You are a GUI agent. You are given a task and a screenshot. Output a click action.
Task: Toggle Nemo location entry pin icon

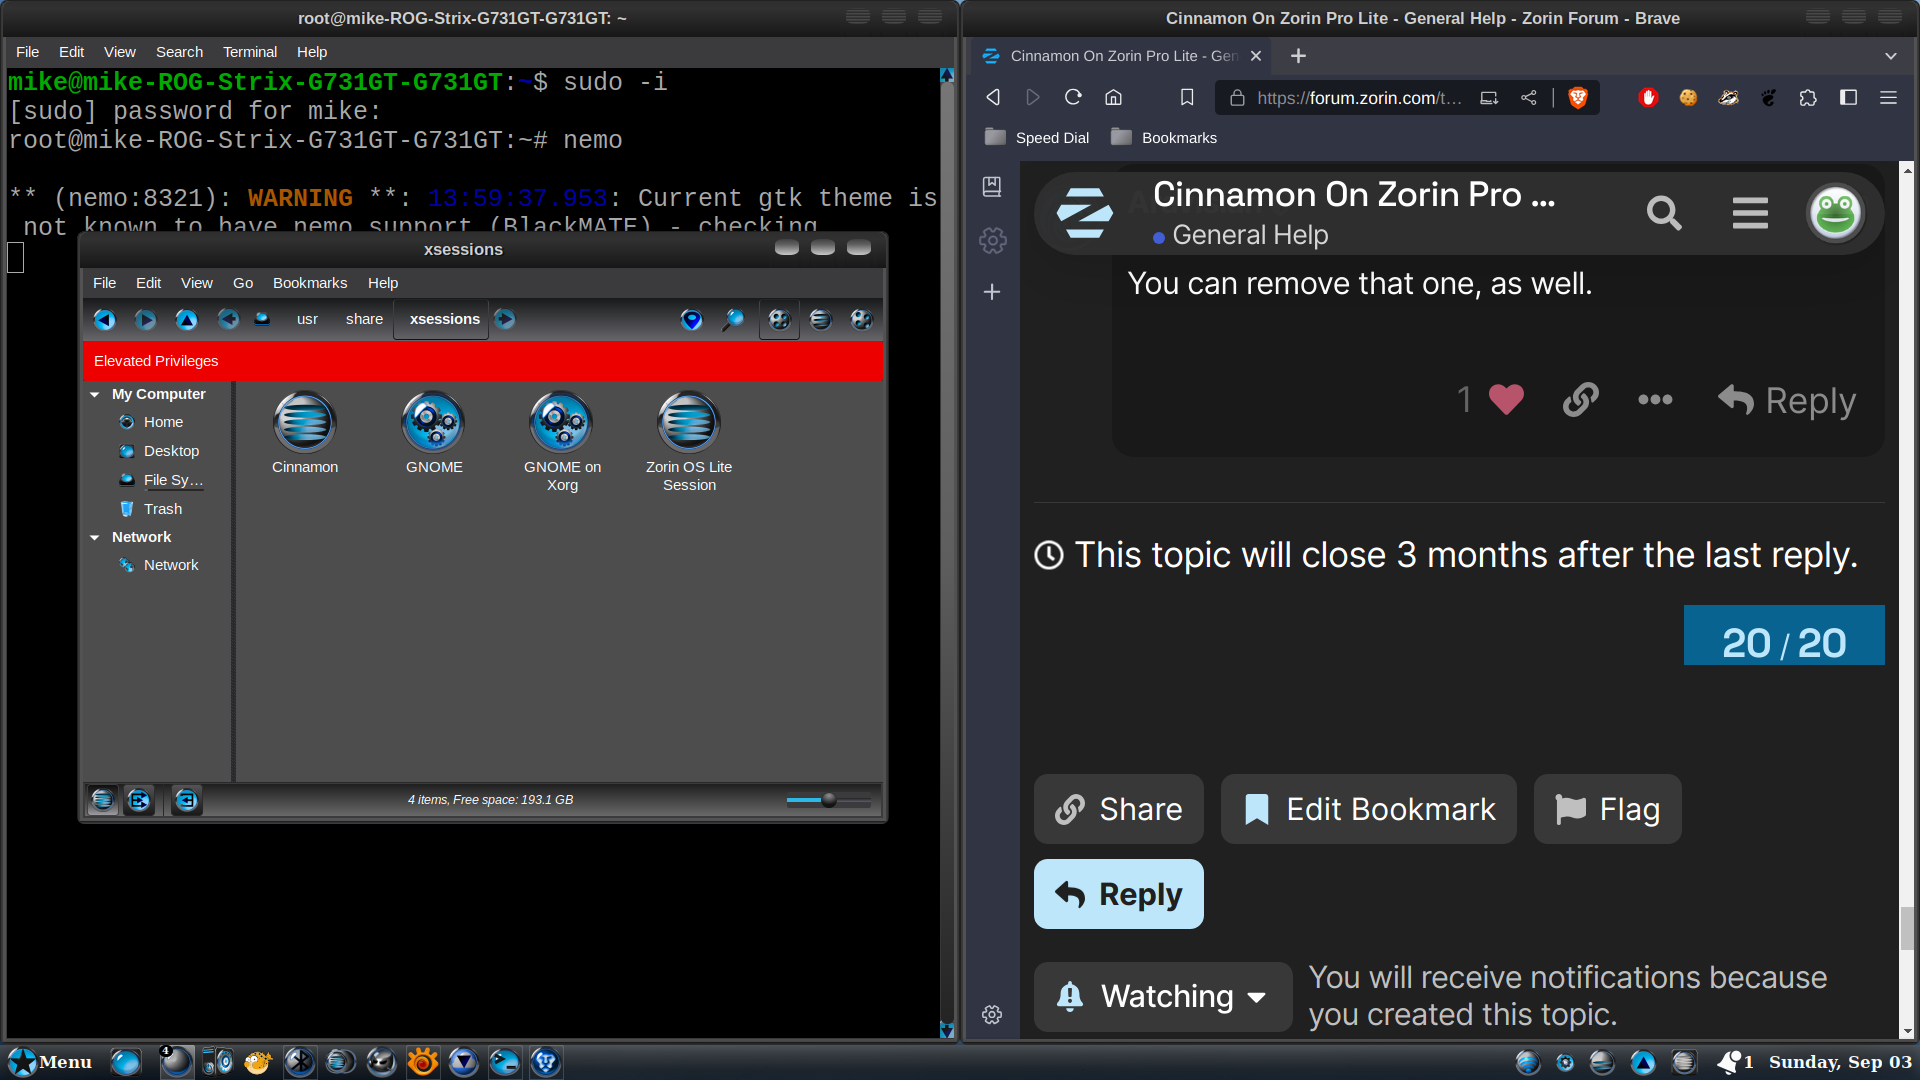click(691, 319)
